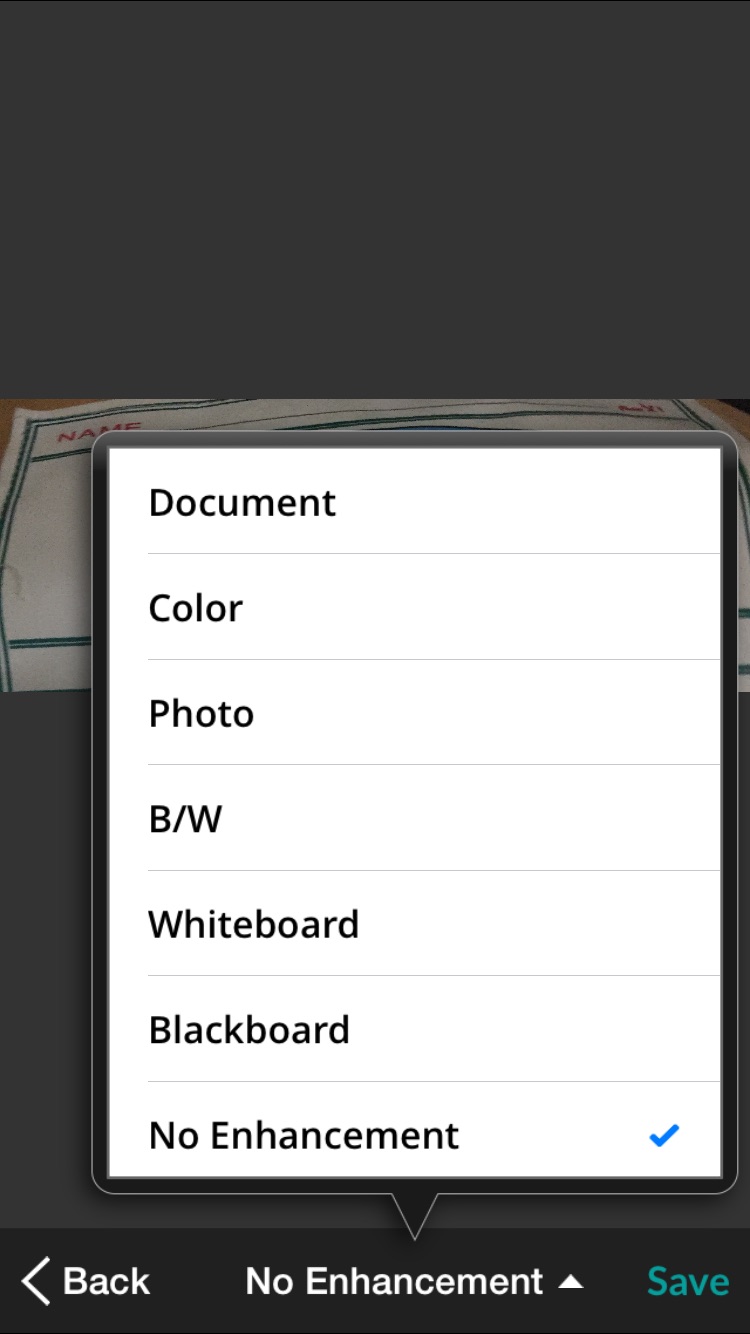Select the Photo enhancement option
750x1334 pixels.
click(x=414, y=713)
